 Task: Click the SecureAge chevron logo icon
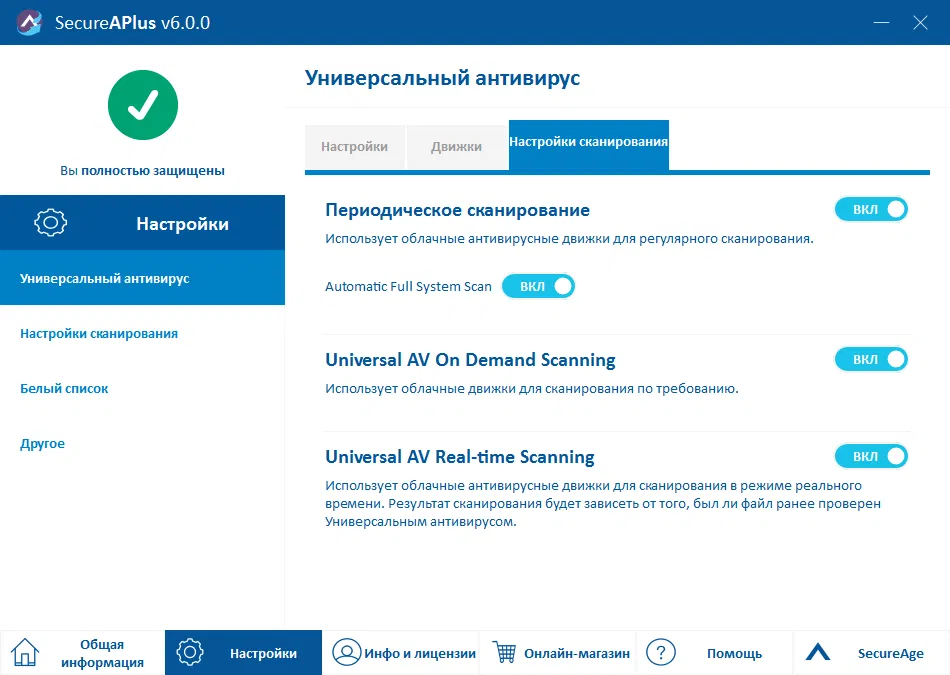[818, 653]
